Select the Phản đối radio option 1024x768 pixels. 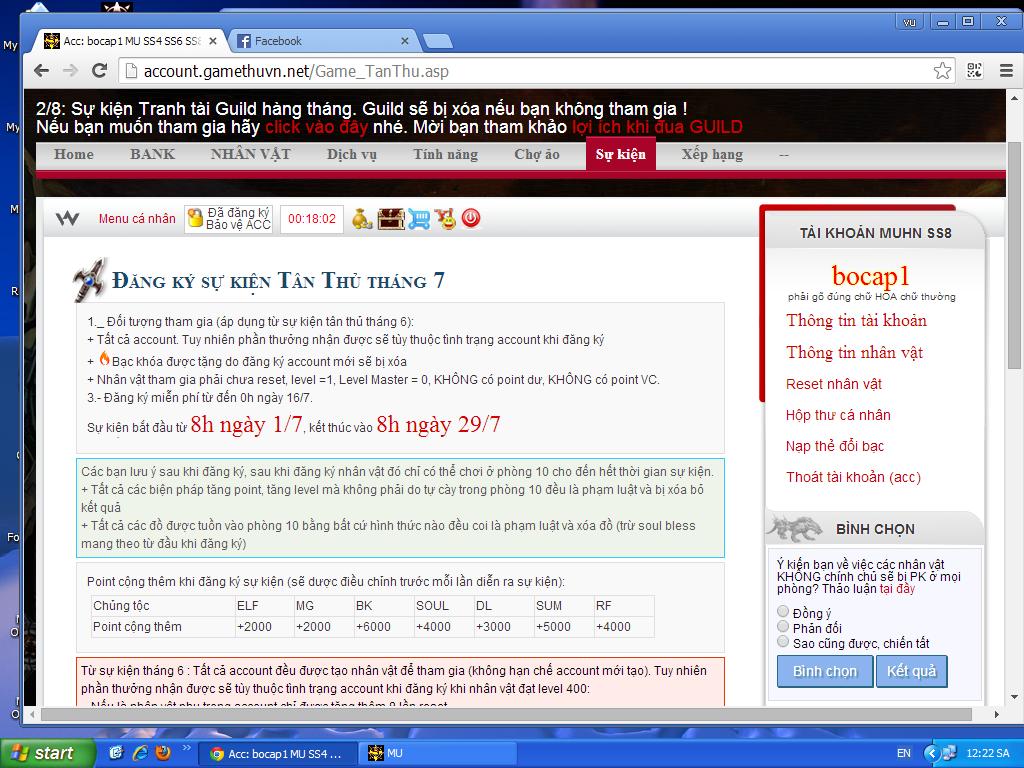pyautogui.click(x=783, y=627)
